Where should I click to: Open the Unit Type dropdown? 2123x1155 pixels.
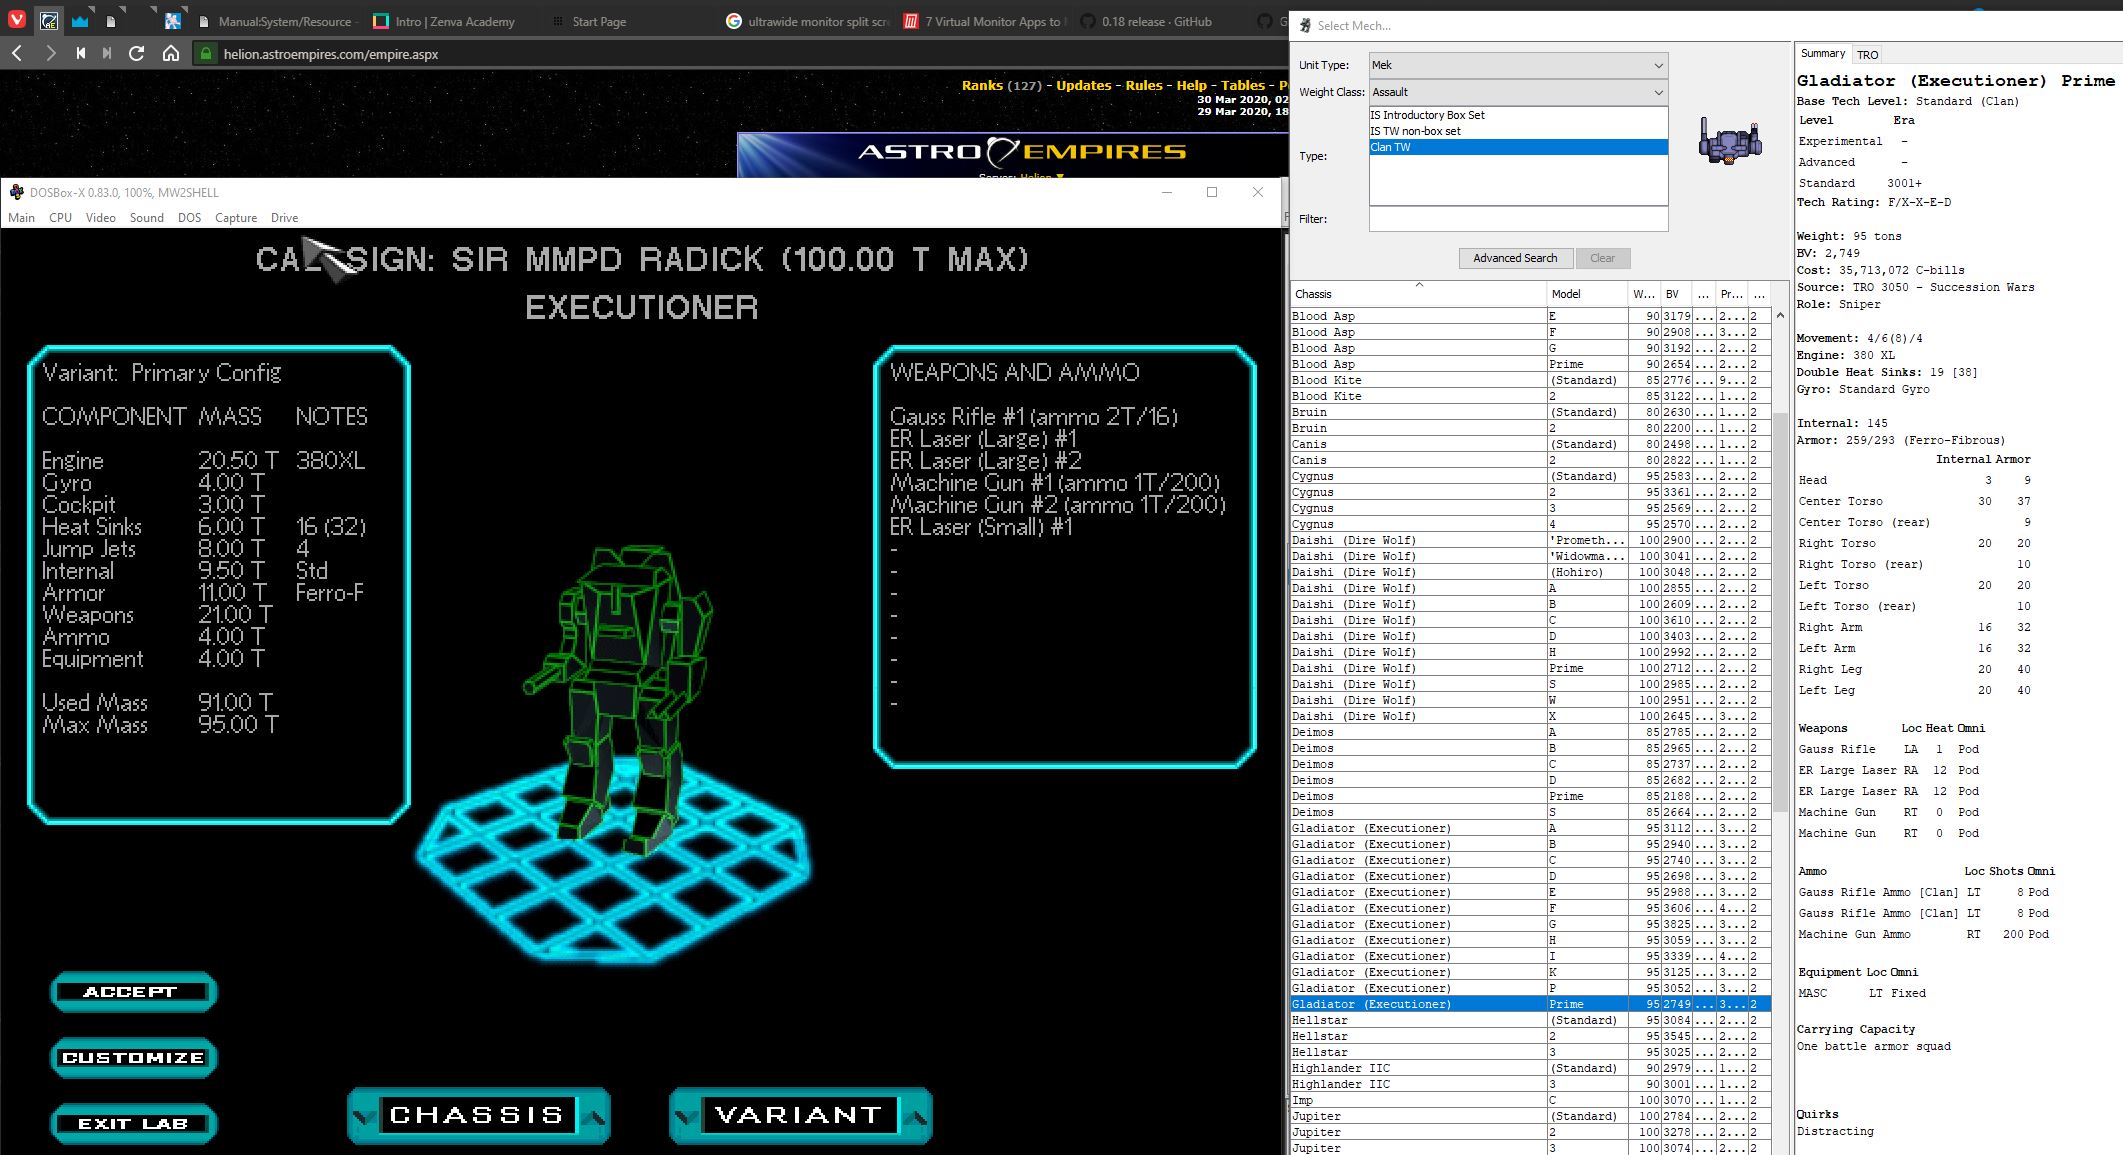click(x=1517, y=65)
